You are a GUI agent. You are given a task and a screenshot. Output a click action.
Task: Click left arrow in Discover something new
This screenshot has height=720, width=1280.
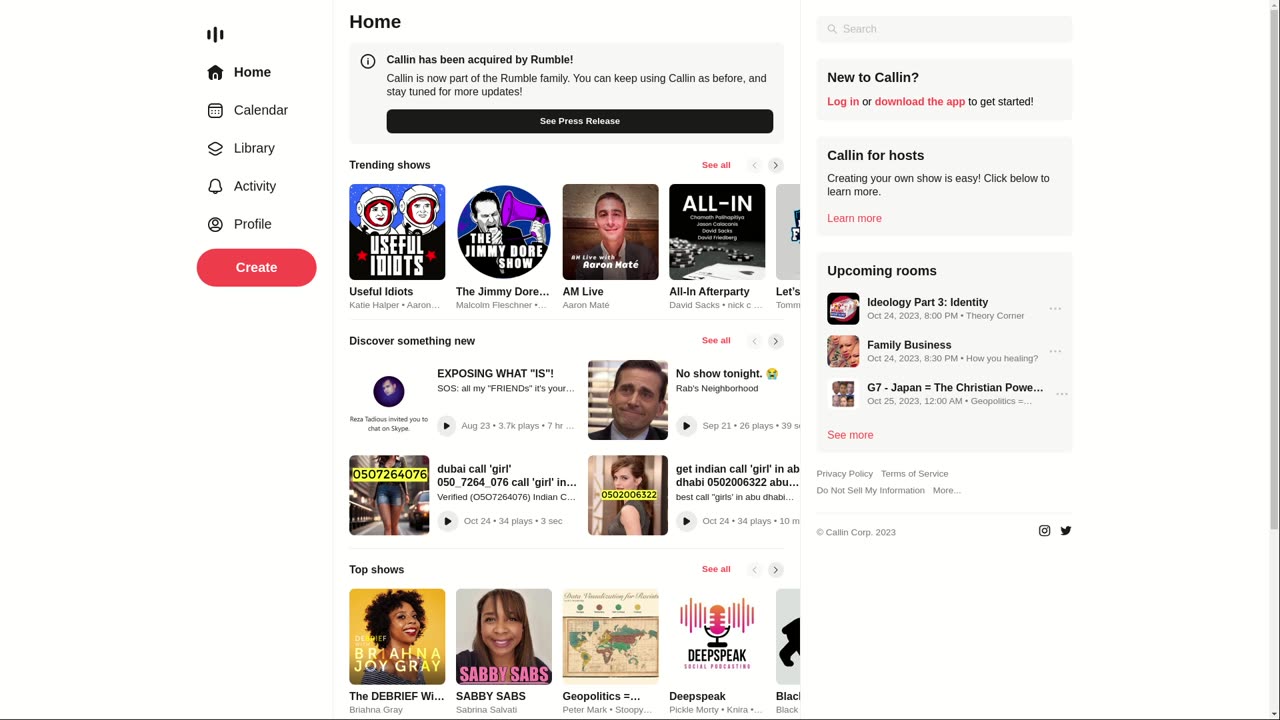[x=755, y=341]
